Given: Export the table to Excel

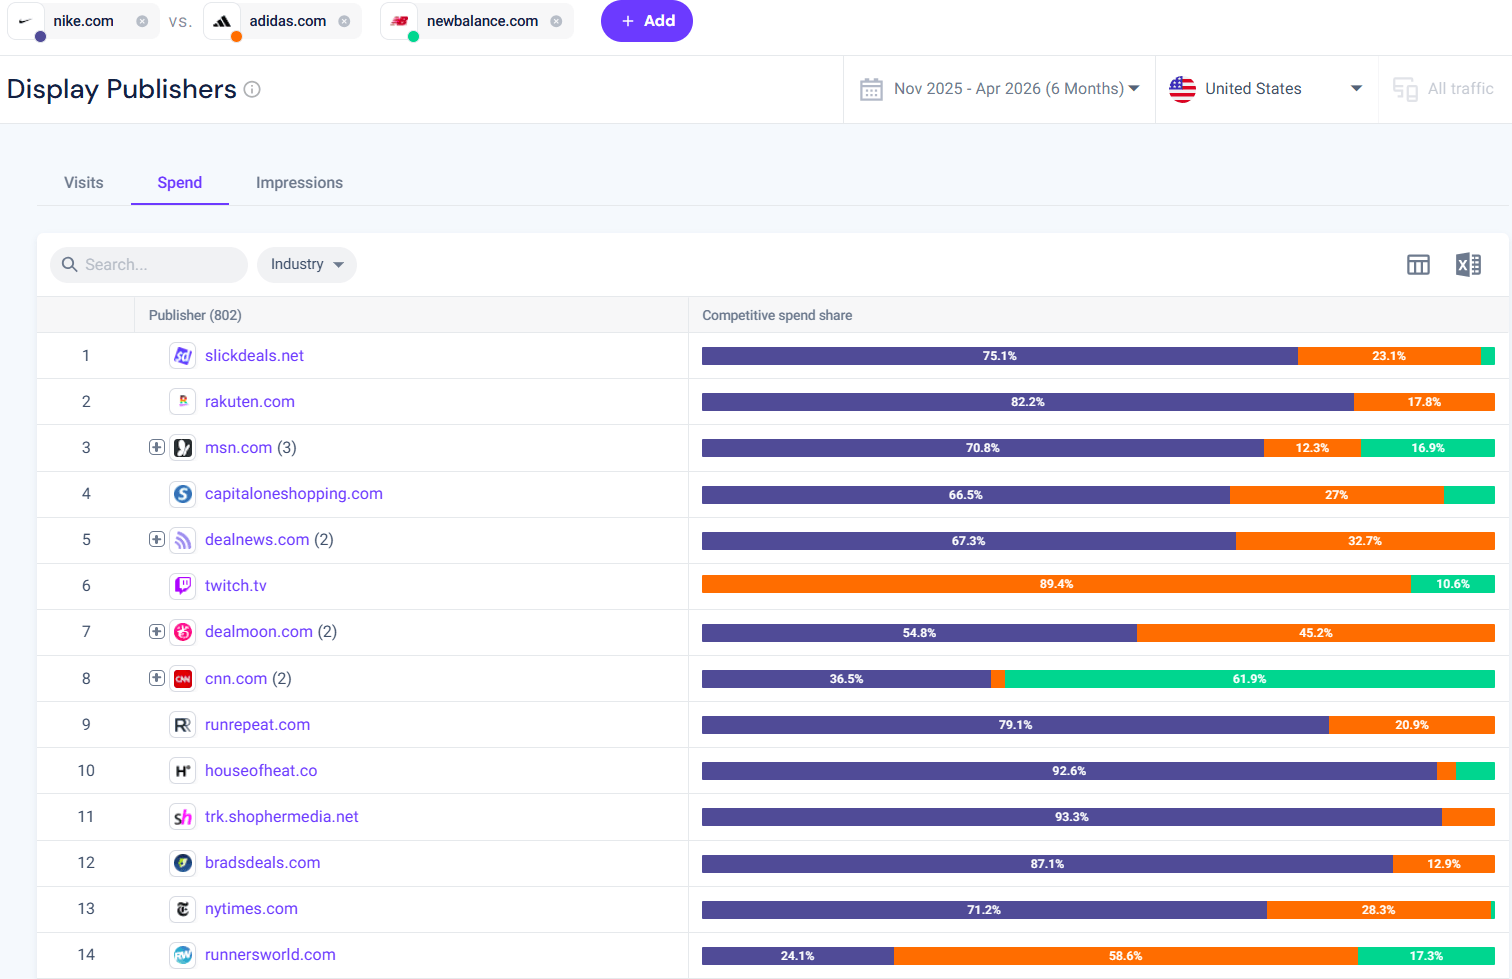Looking at the screenshot, I should pos(1468,265).
